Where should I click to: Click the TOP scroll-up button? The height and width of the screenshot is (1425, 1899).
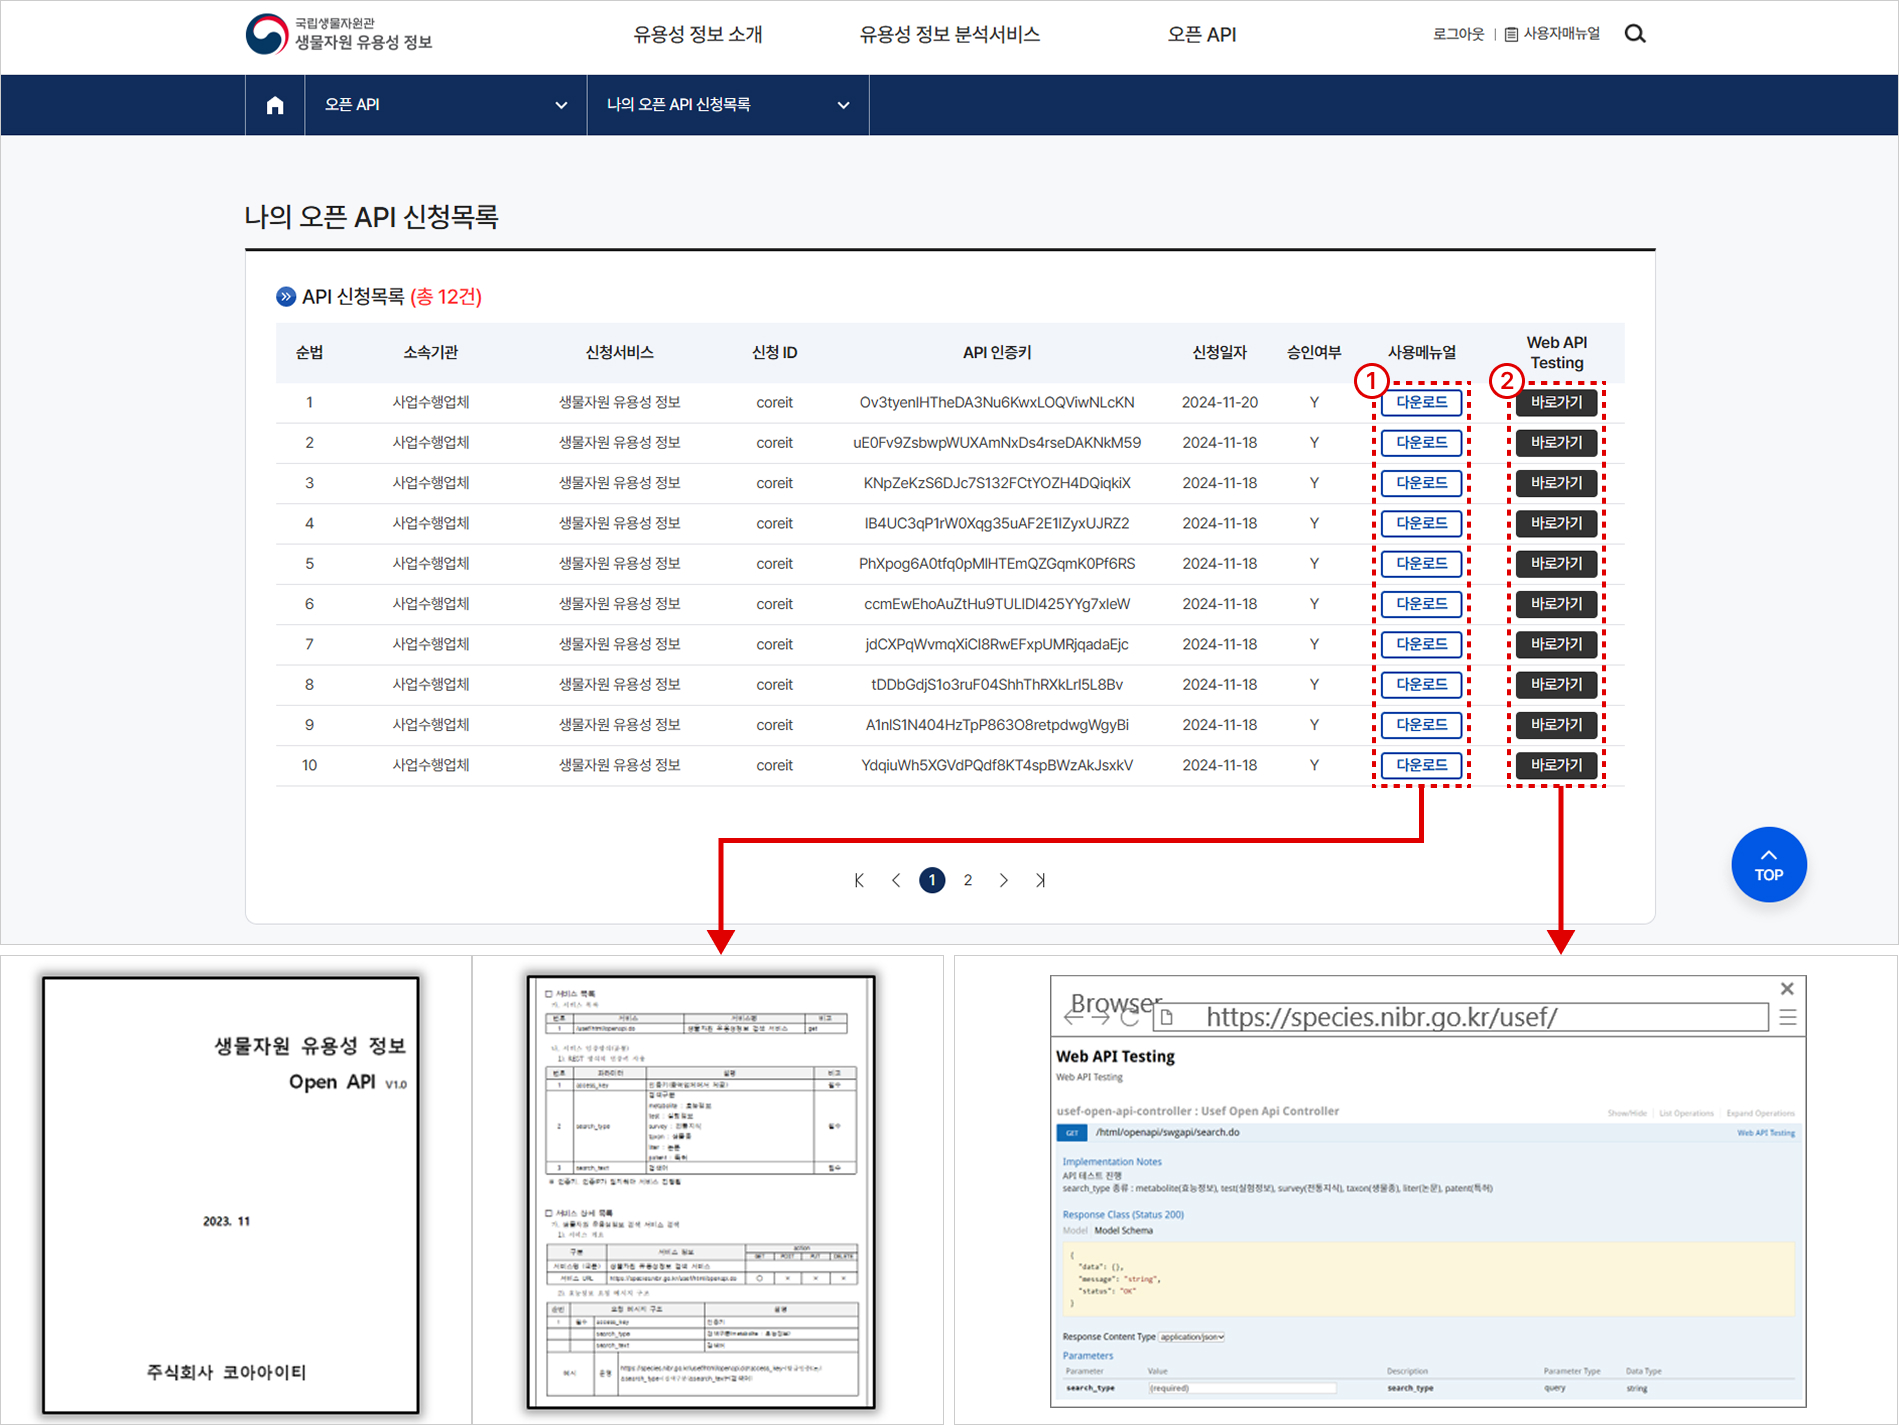click(x=1768, y=864)
